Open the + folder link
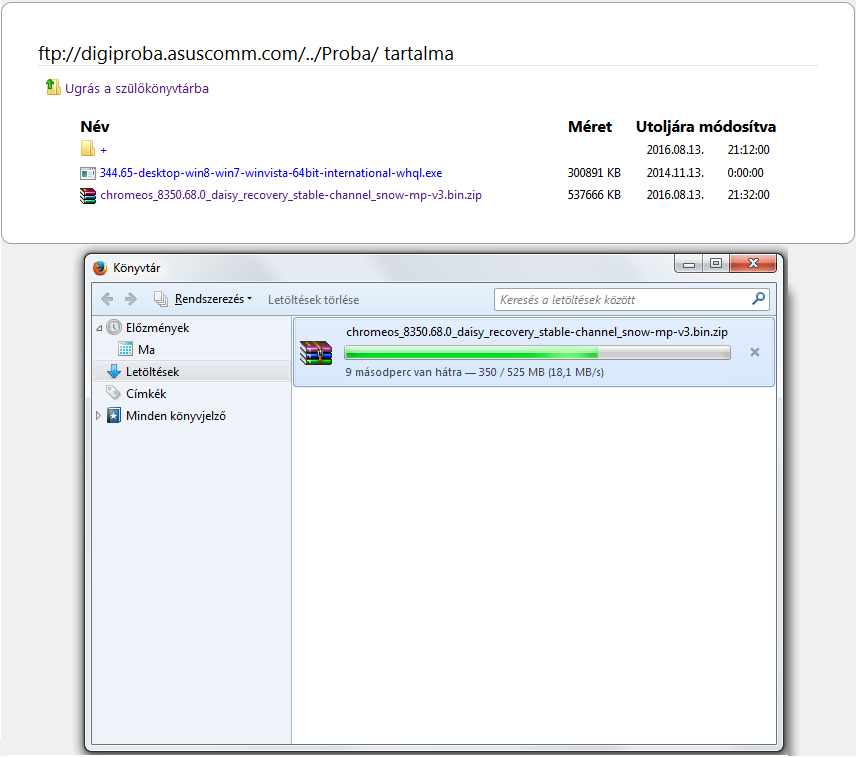Screen dimensions: 857x758 tap(103, 150)
